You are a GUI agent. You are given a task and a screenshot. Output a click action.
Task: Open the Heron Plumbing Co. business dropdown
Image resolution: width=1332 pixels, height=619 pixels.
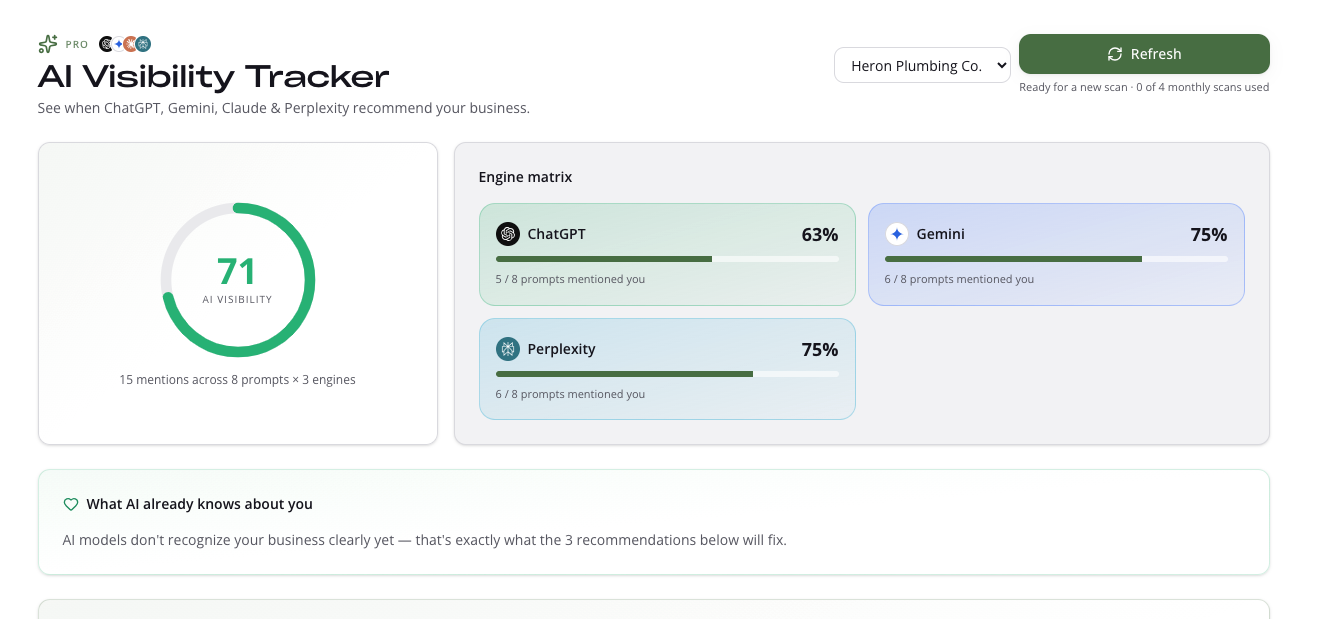(x=922, y=66)
